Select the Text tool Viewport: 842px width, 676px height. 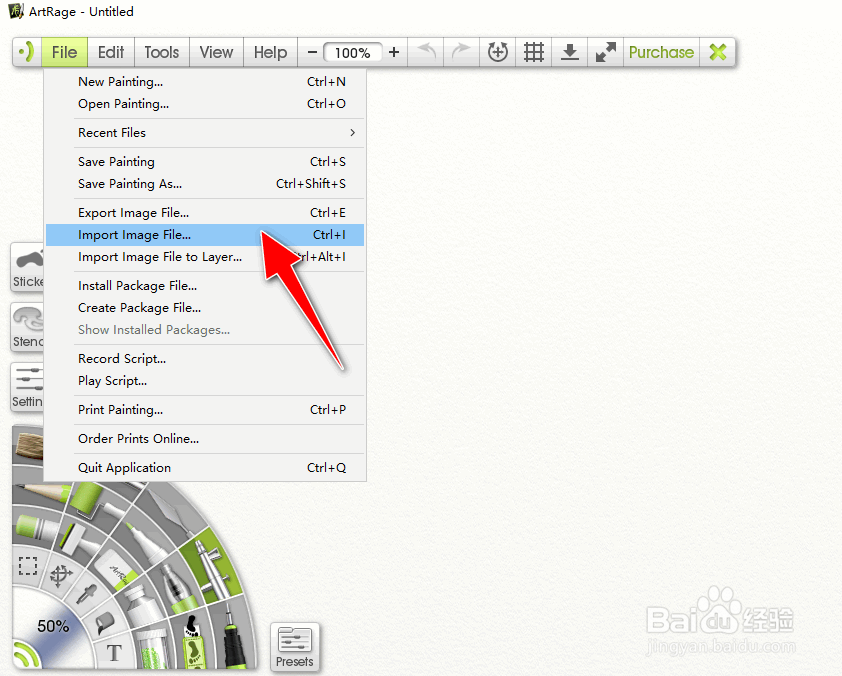coord(114,653)
